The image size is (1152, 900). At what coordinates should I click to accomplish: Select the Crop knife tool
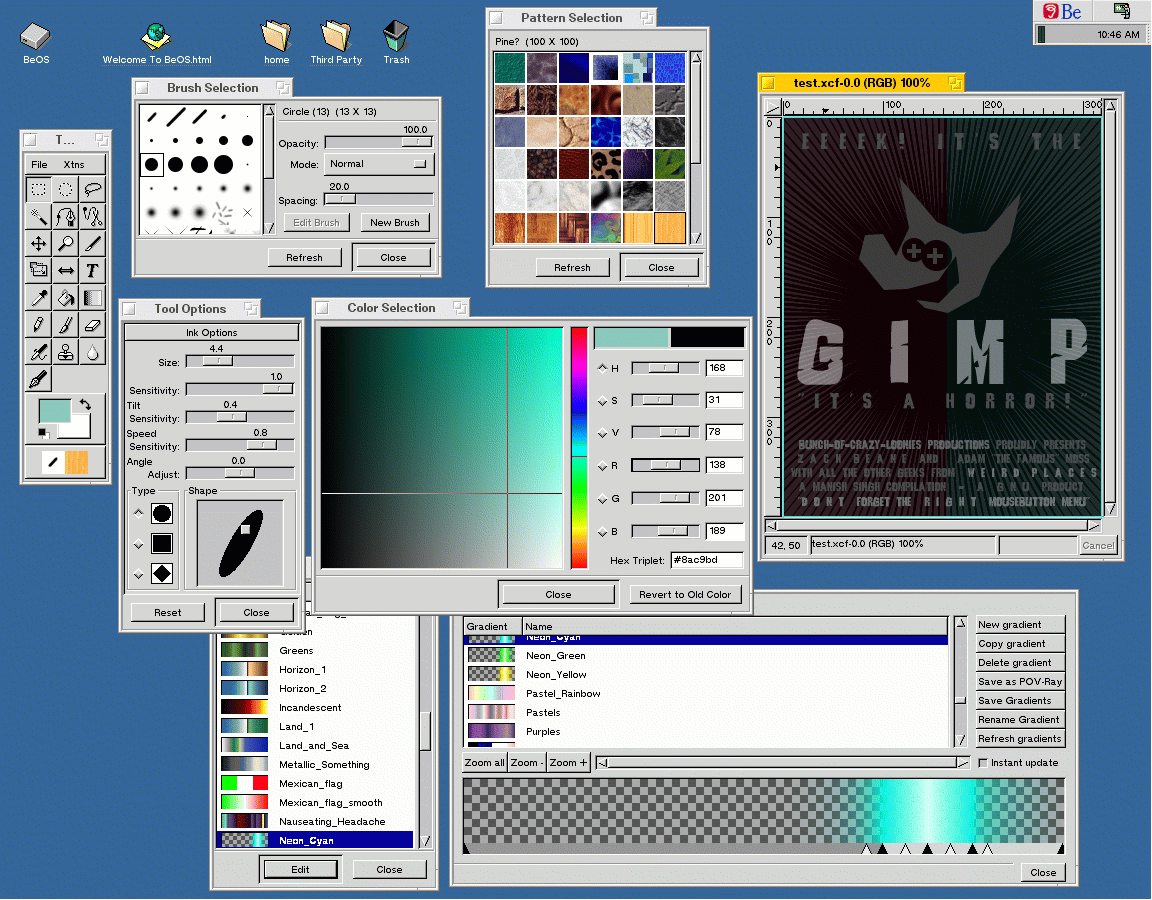(x=93, y=244)
